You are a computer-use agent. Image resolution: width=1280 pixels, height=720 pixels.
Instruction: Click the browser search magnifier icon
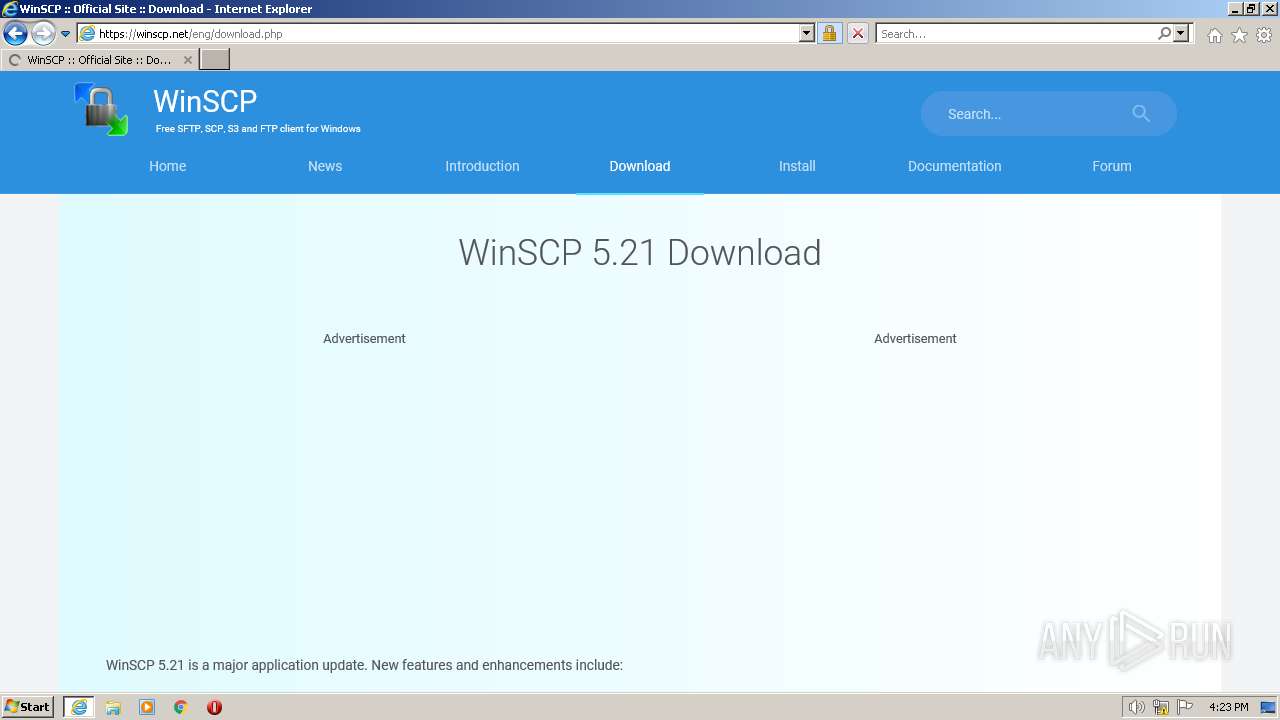[1164, 33]
